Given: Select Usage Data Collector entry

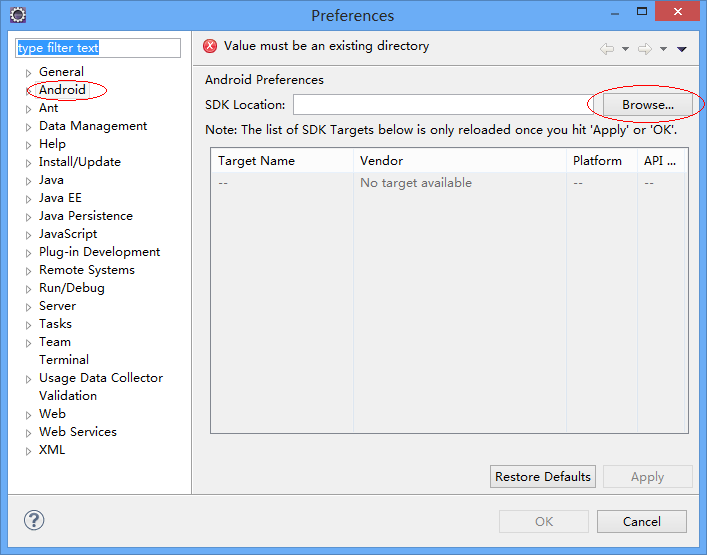Looking at the screenshot, I should pos(101,378).
